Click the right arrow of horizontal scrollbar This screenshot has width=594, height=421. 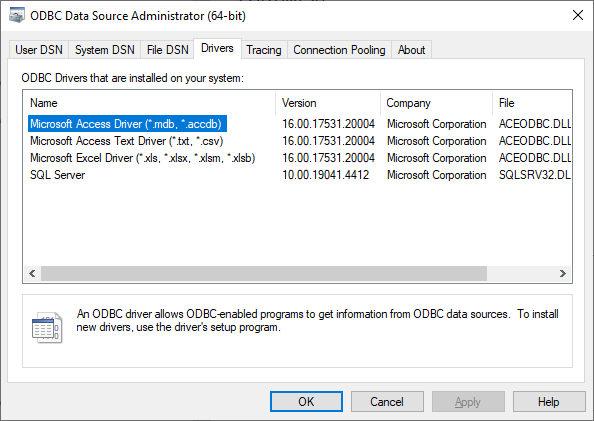click(x=563, y=273)
